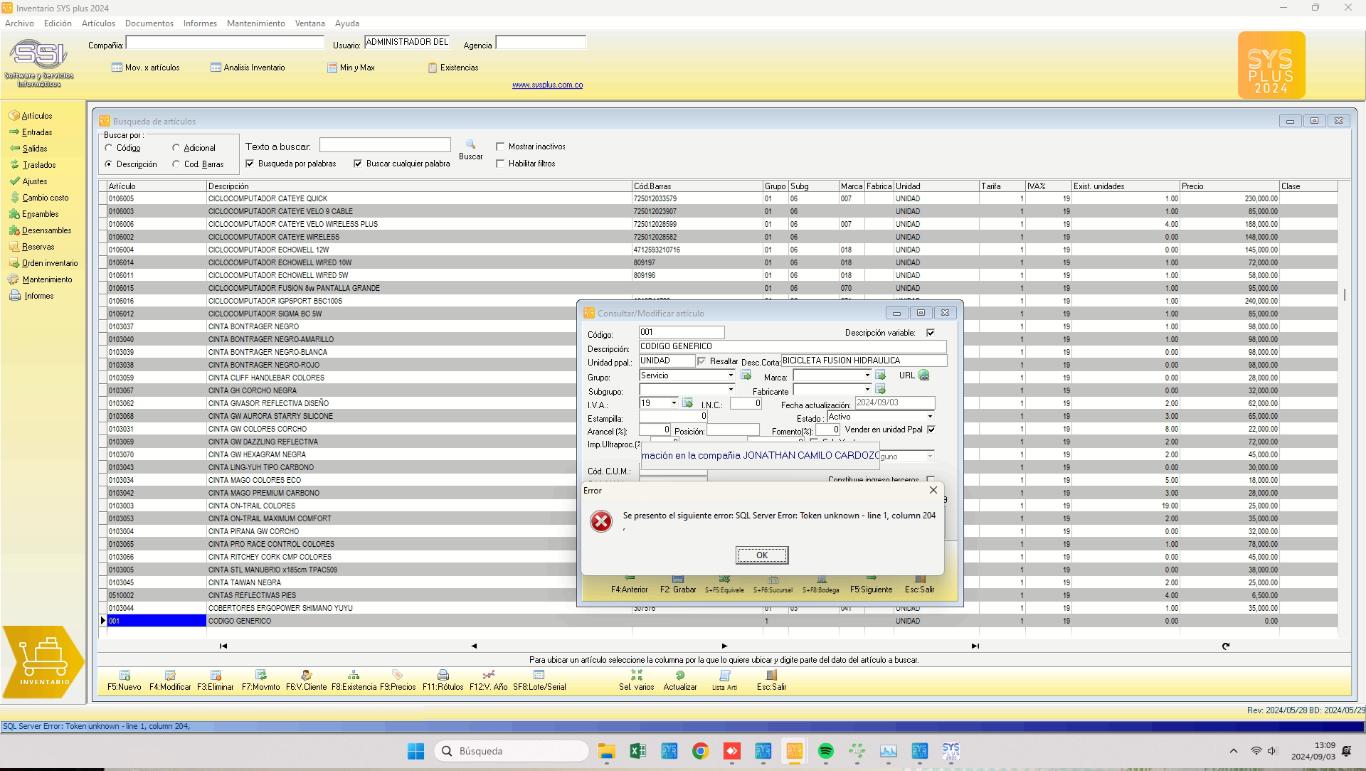Open Spotify from the Windows taskbar
This screenshot has width=1366, height=771.
point(826,751)
